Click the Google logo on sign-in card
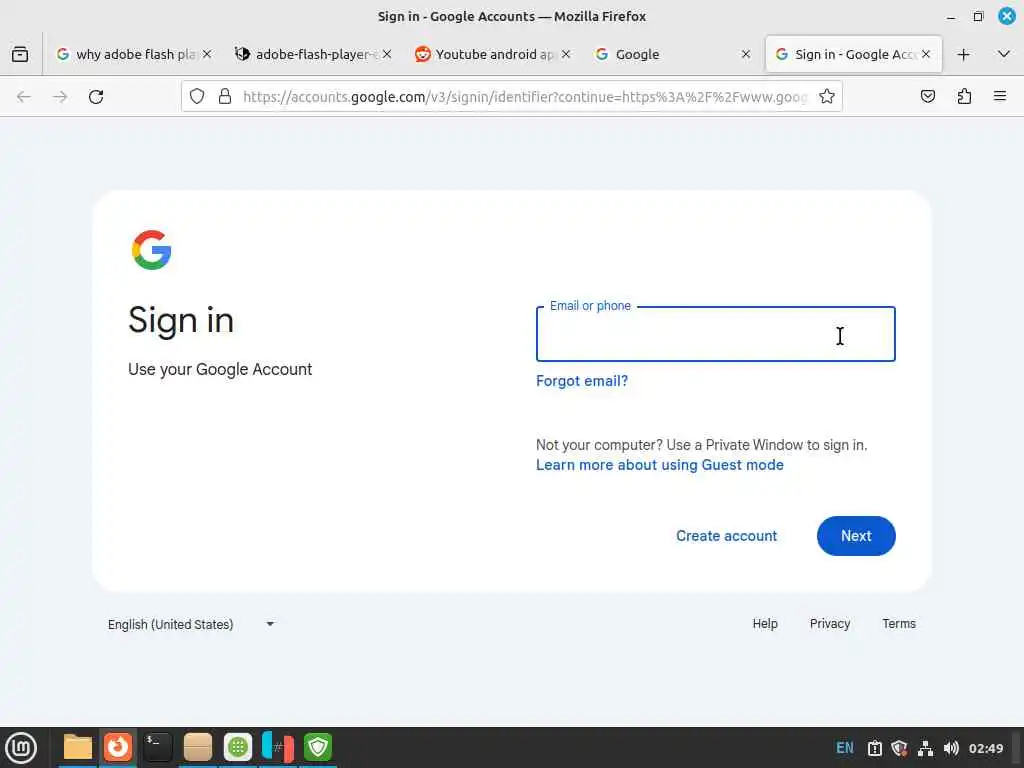The image size is (1024, 768). [x=152, y=249]
